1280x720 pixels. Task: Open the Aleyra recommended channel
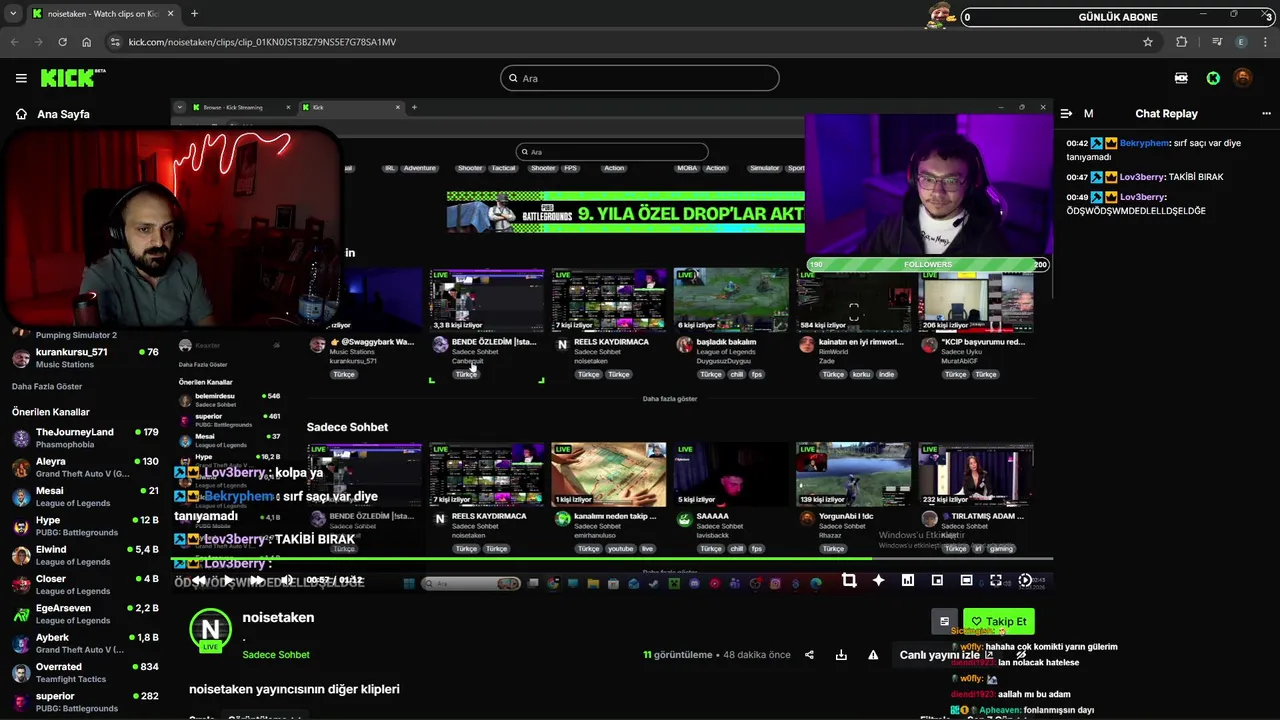(x=85, y=467)
